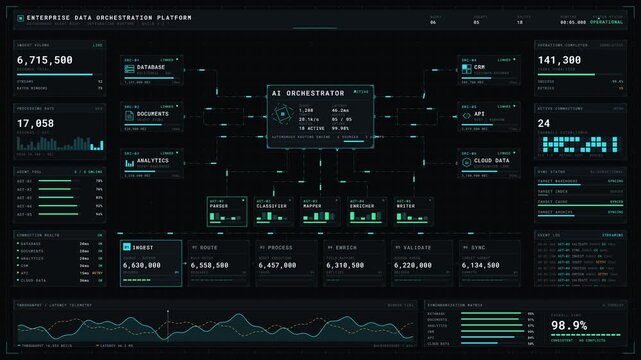The width and height of the screenshot is (641, 360).
Task: Click the API source code brackets icon
Action: click(466, 116)
